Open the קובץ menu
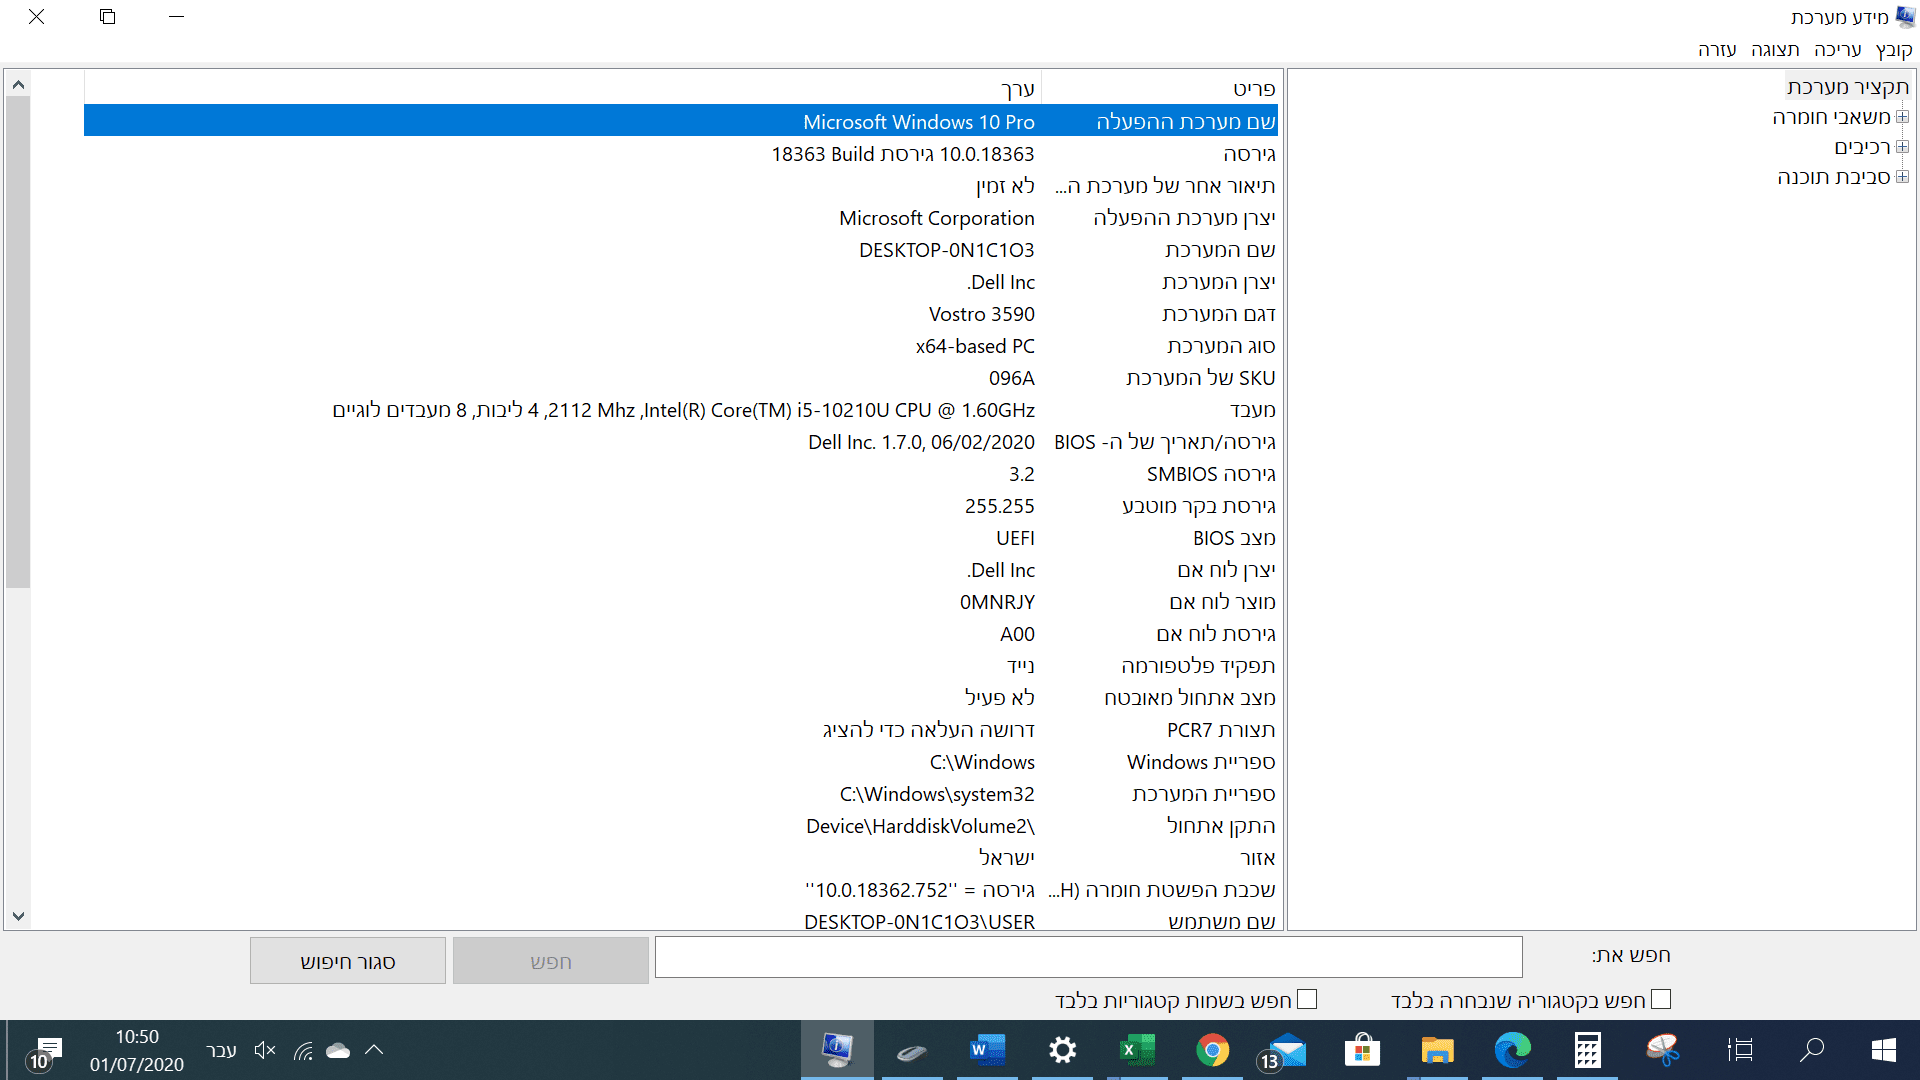This screenshot has height=1080, width=1920. (x=1893, y=50)
